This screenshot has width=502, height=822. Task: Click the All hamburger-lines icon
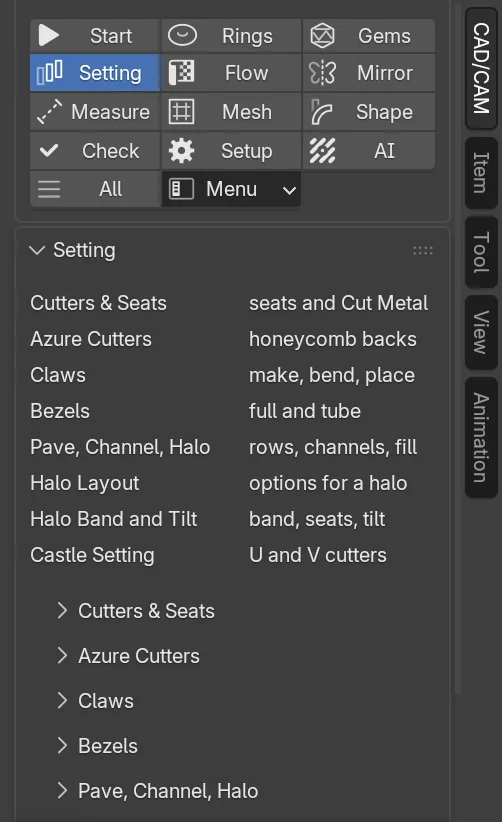[49, 189]
